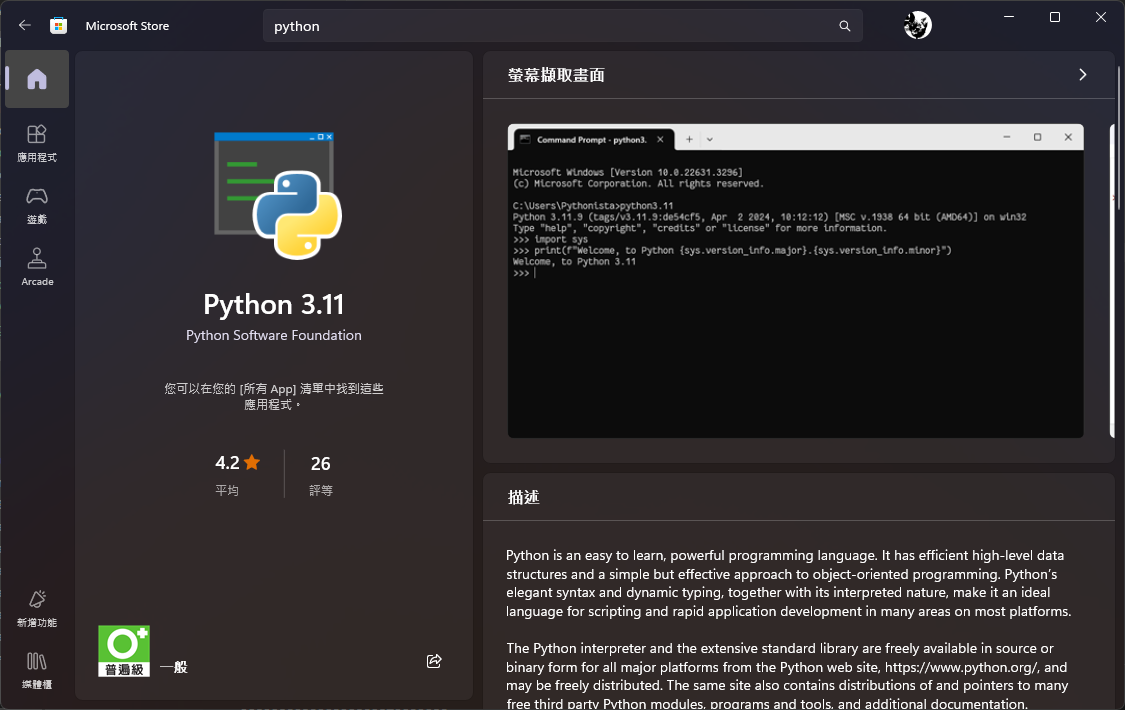Screen dimensions: 1125x710
Task: Click the 4.2 star average rating
Action: point(237,463)
